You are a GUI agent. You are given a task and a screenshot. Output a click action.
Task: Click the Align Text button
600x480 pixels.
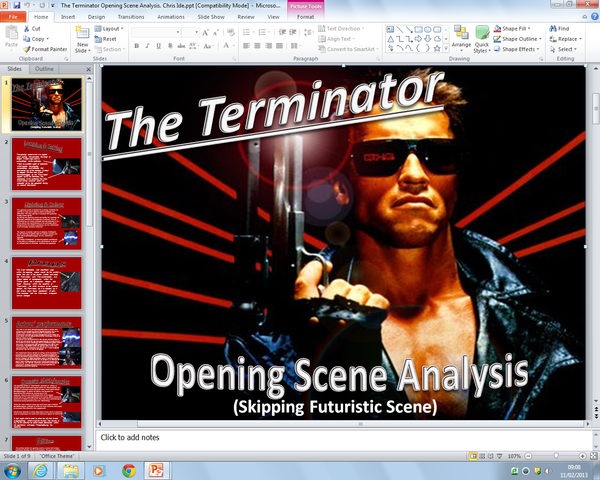point(336,39)
